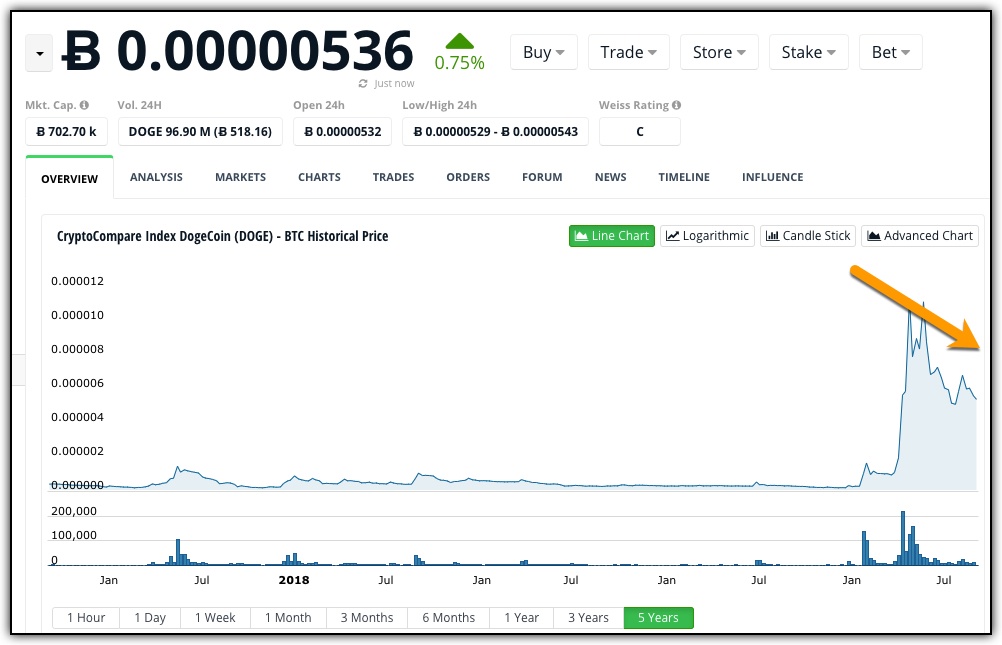This screenshot has width=1002, height=645.
Task: Click the Mkt. Cap. info icon
Action: pos(84,105)
